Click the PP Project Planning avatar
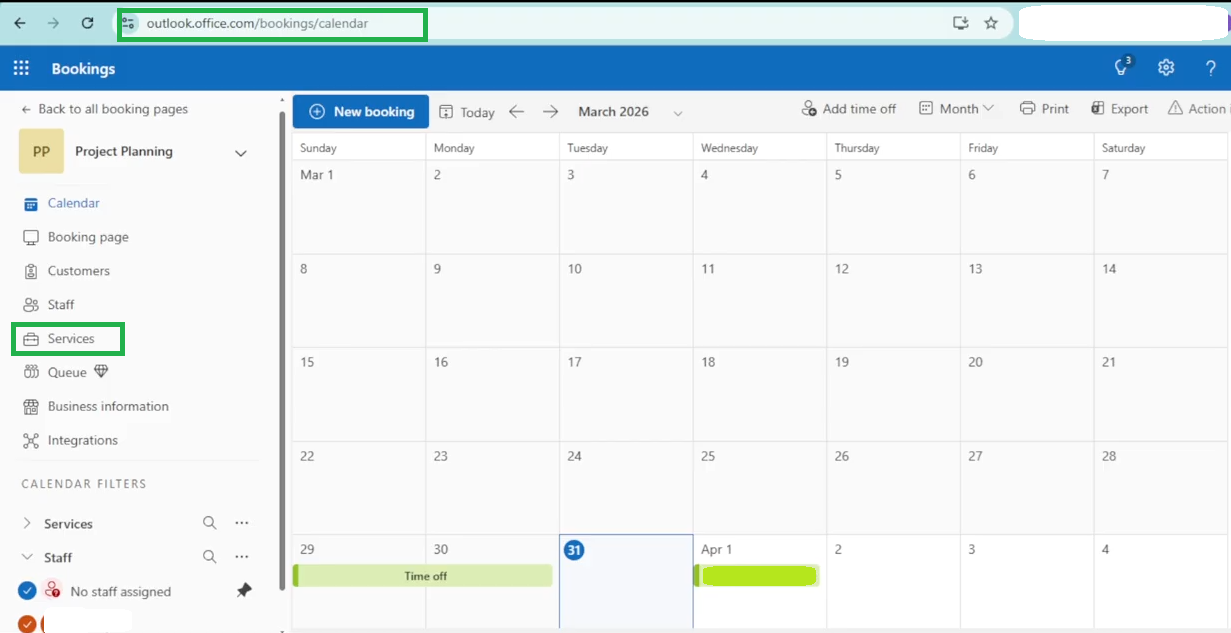 click(41, 152)
